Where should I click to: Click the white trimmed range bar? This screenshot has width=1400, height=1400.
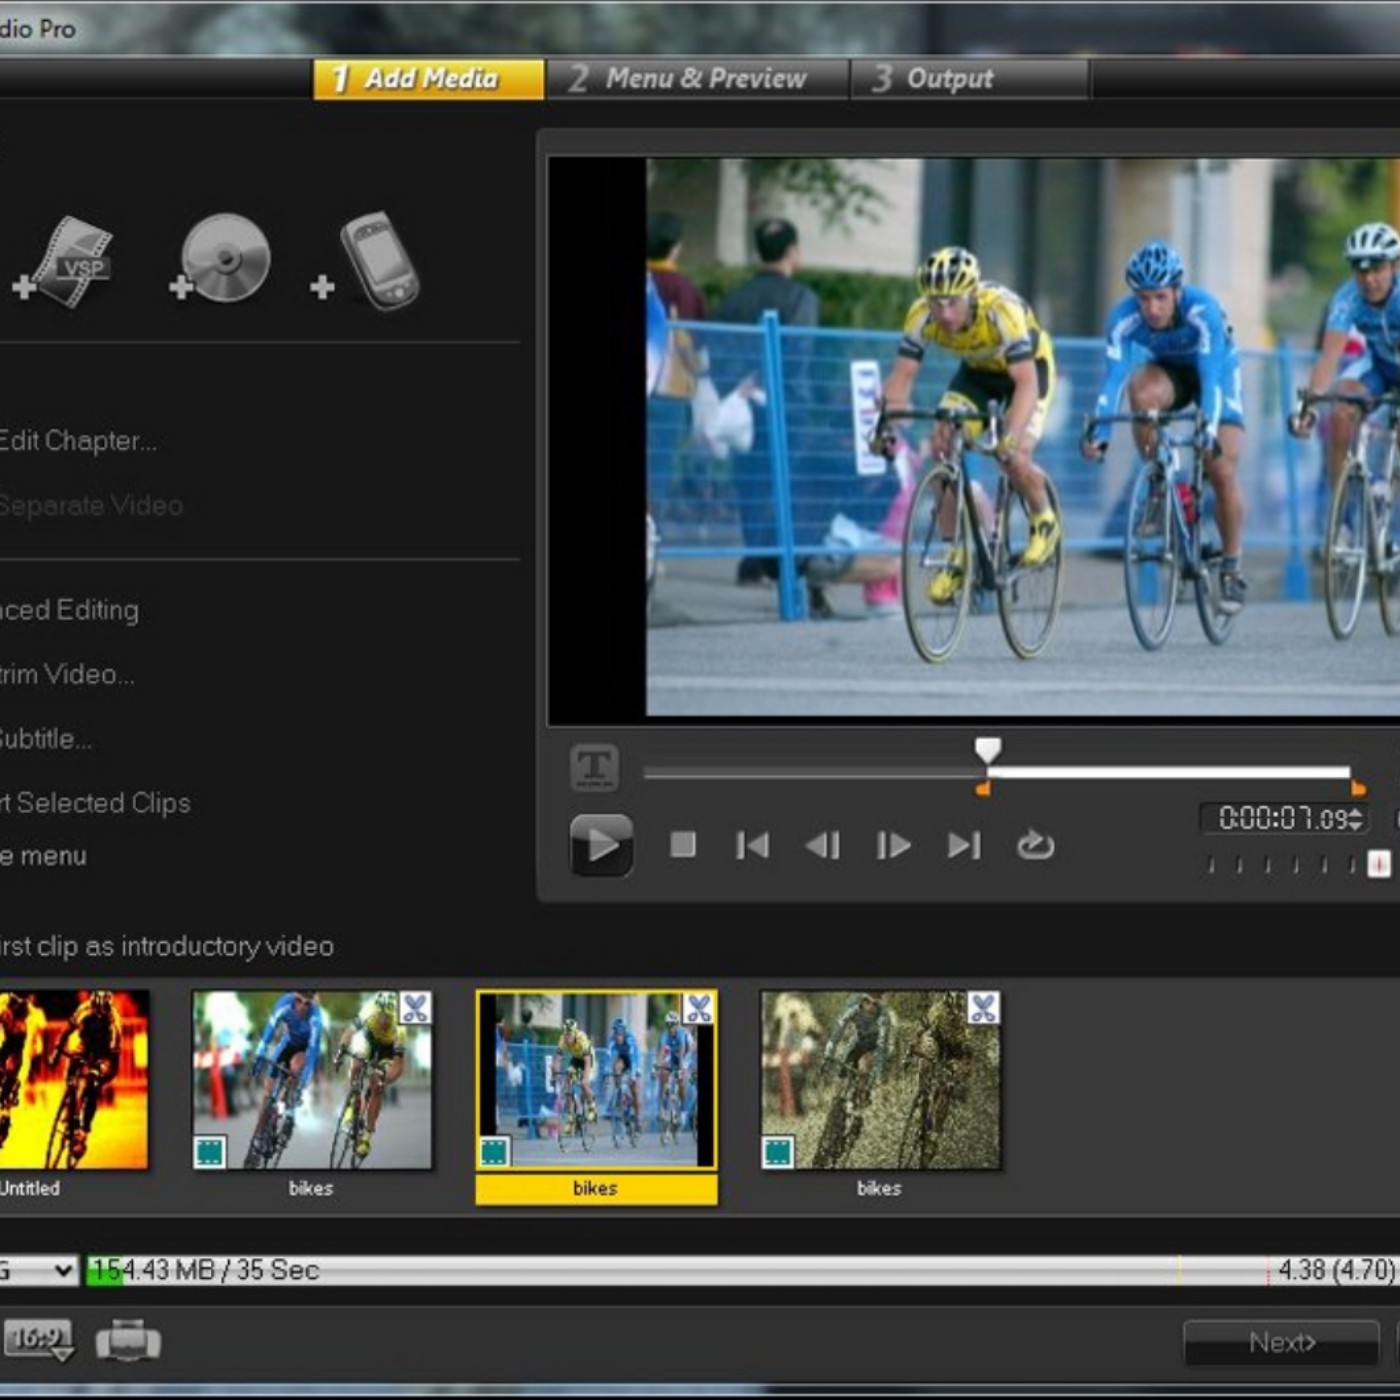coord(1169,772)
